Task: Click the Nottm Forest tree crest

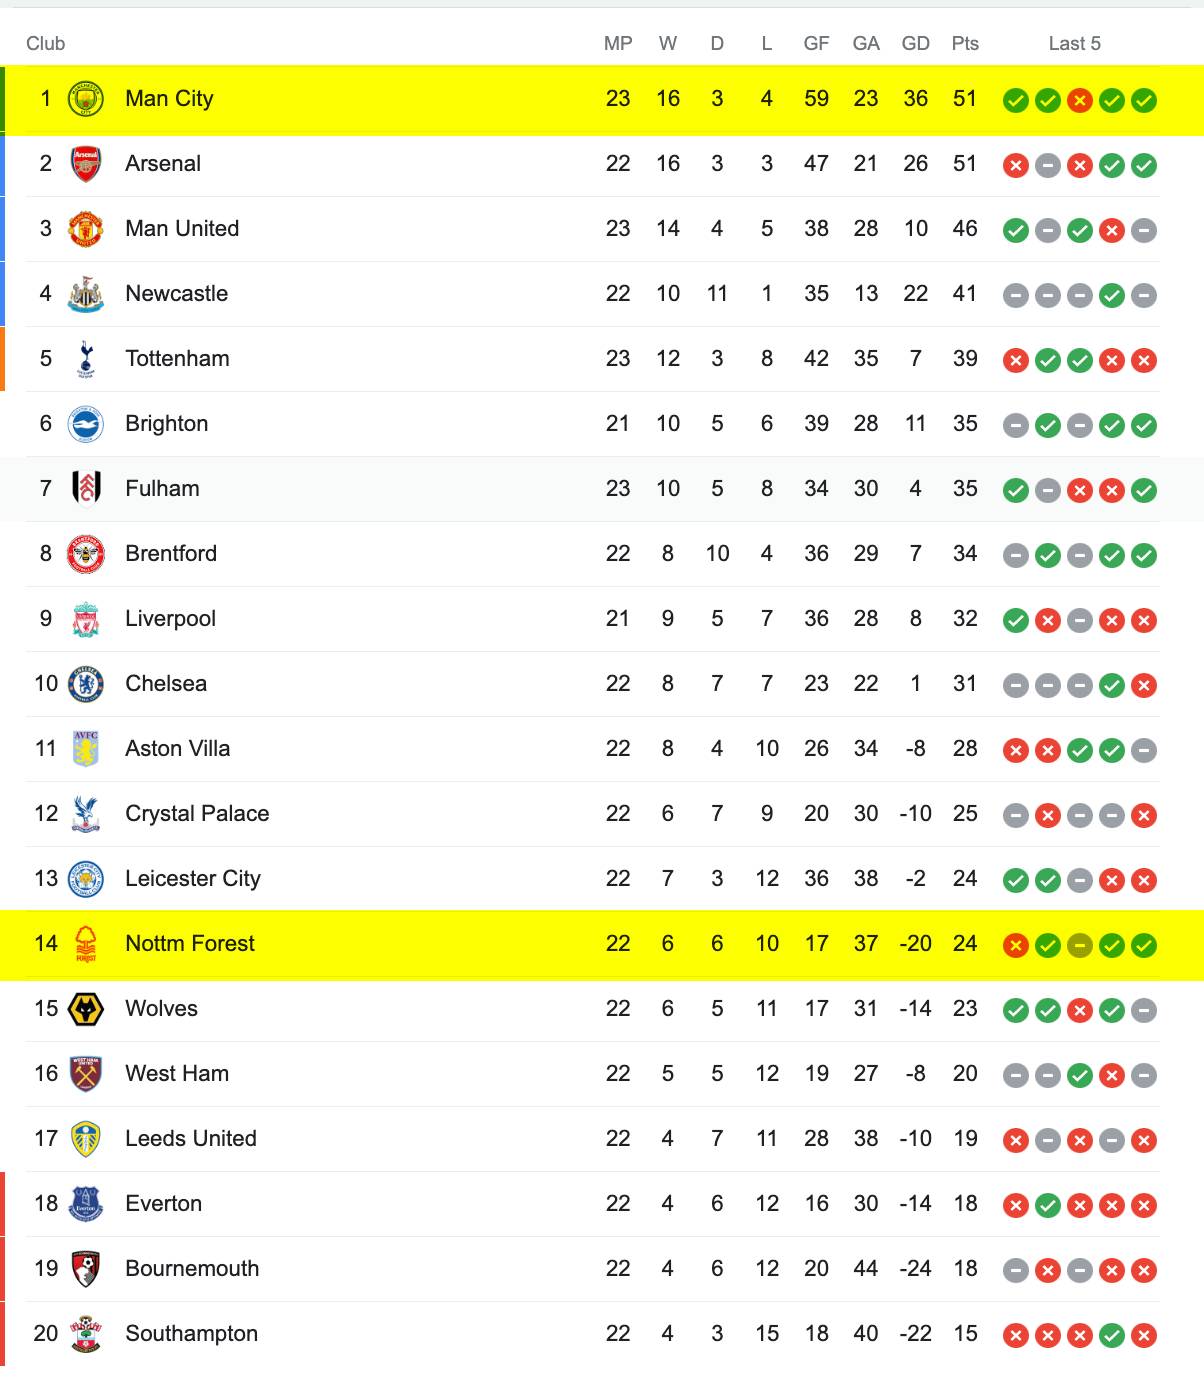Action: [86, 944]
